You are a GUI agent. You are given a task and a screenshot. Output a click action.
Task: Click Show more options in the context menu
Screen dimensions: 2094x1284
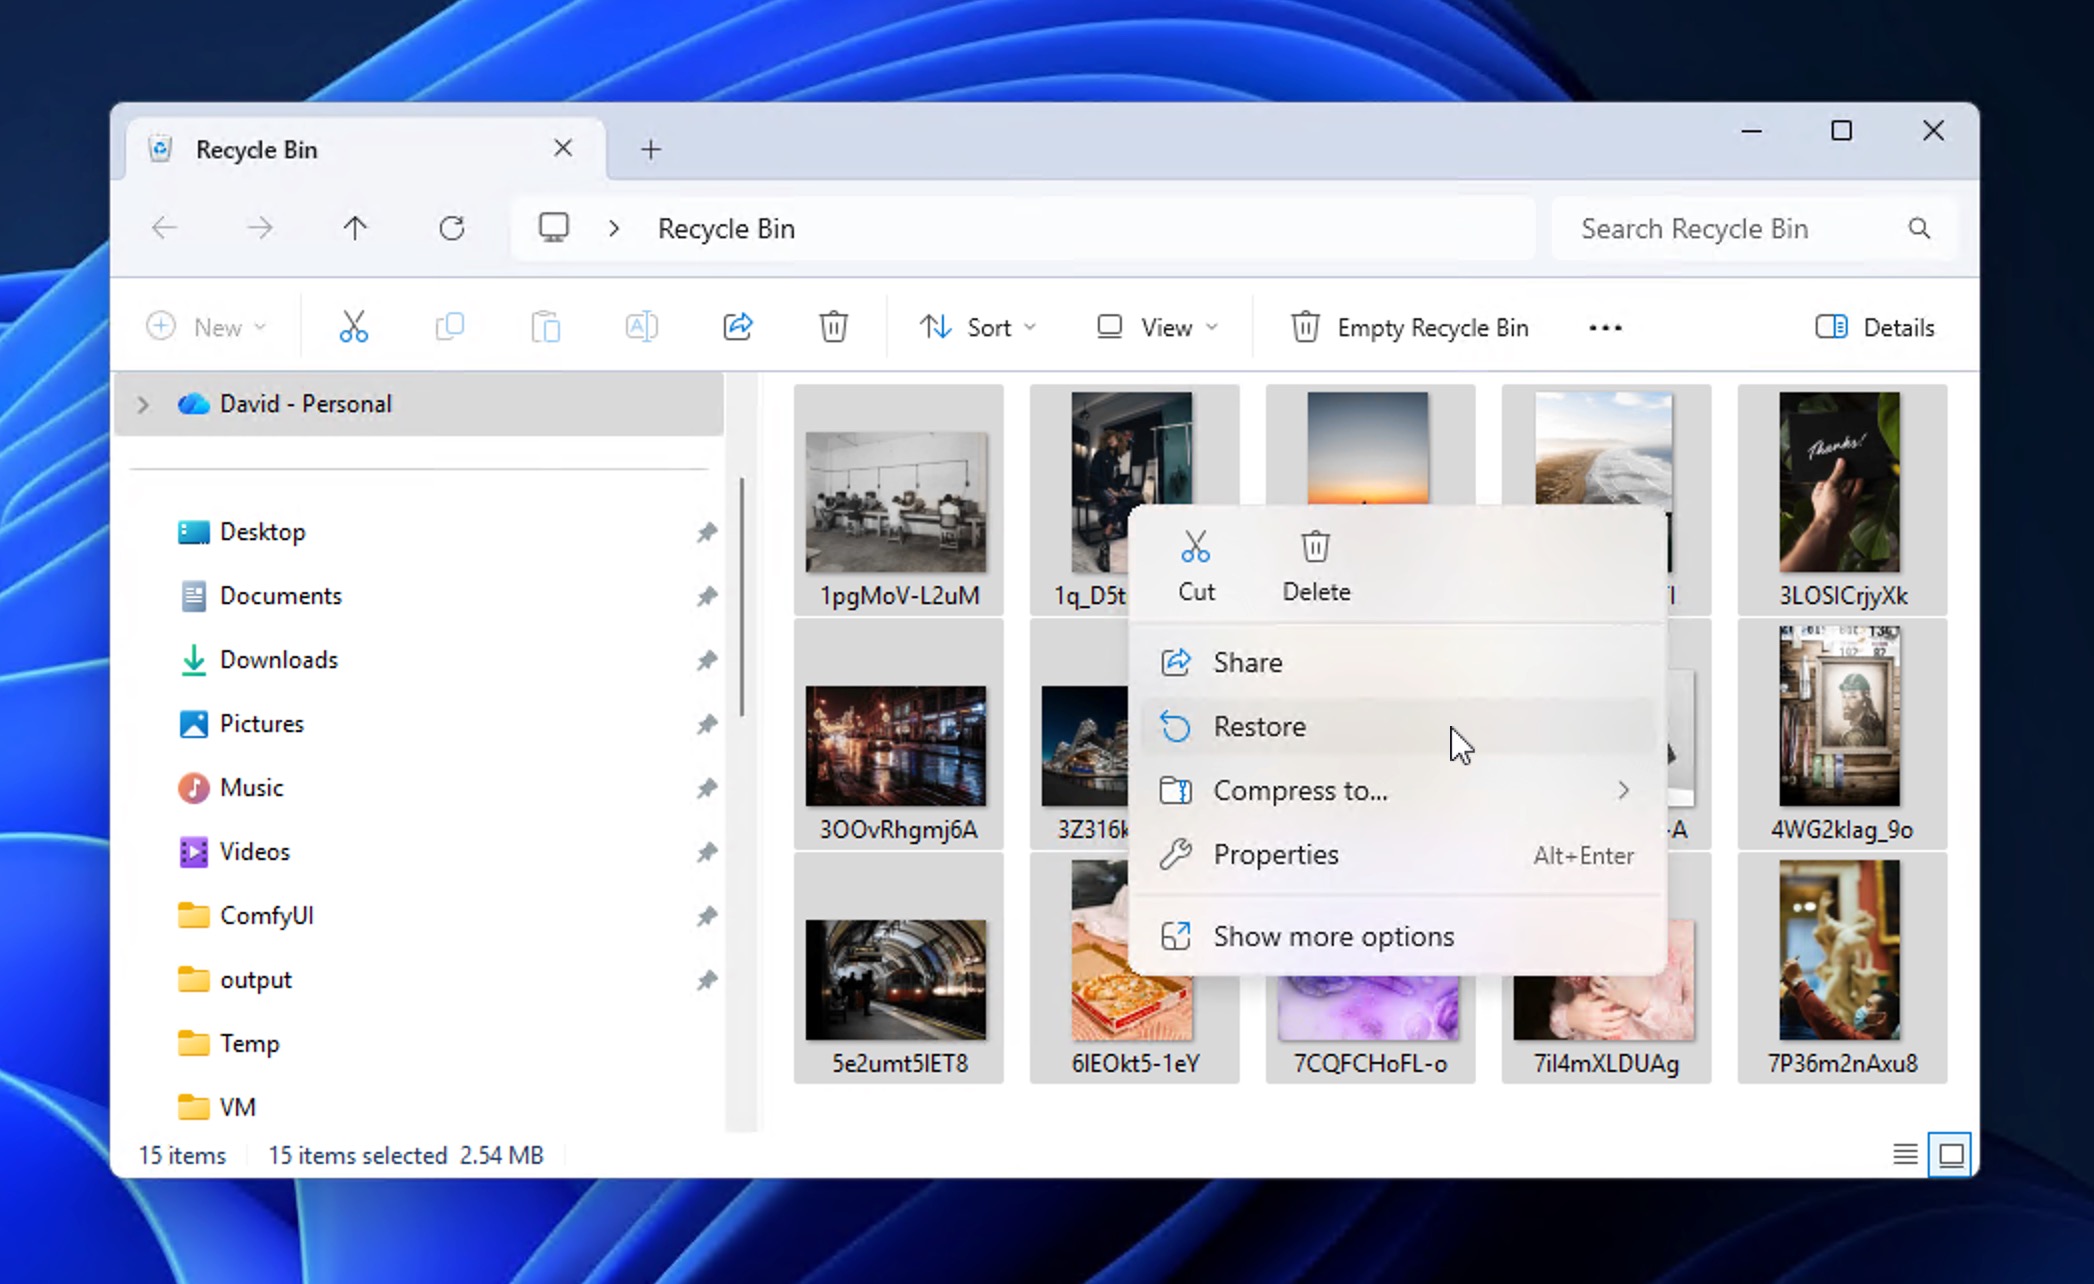pyautogui.click(x=1333, y=936)
